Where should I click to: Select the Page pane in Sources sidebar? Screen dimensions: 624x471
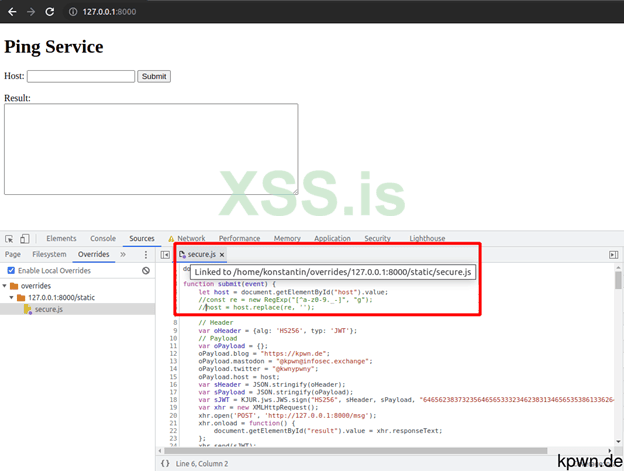pos(13,254)
